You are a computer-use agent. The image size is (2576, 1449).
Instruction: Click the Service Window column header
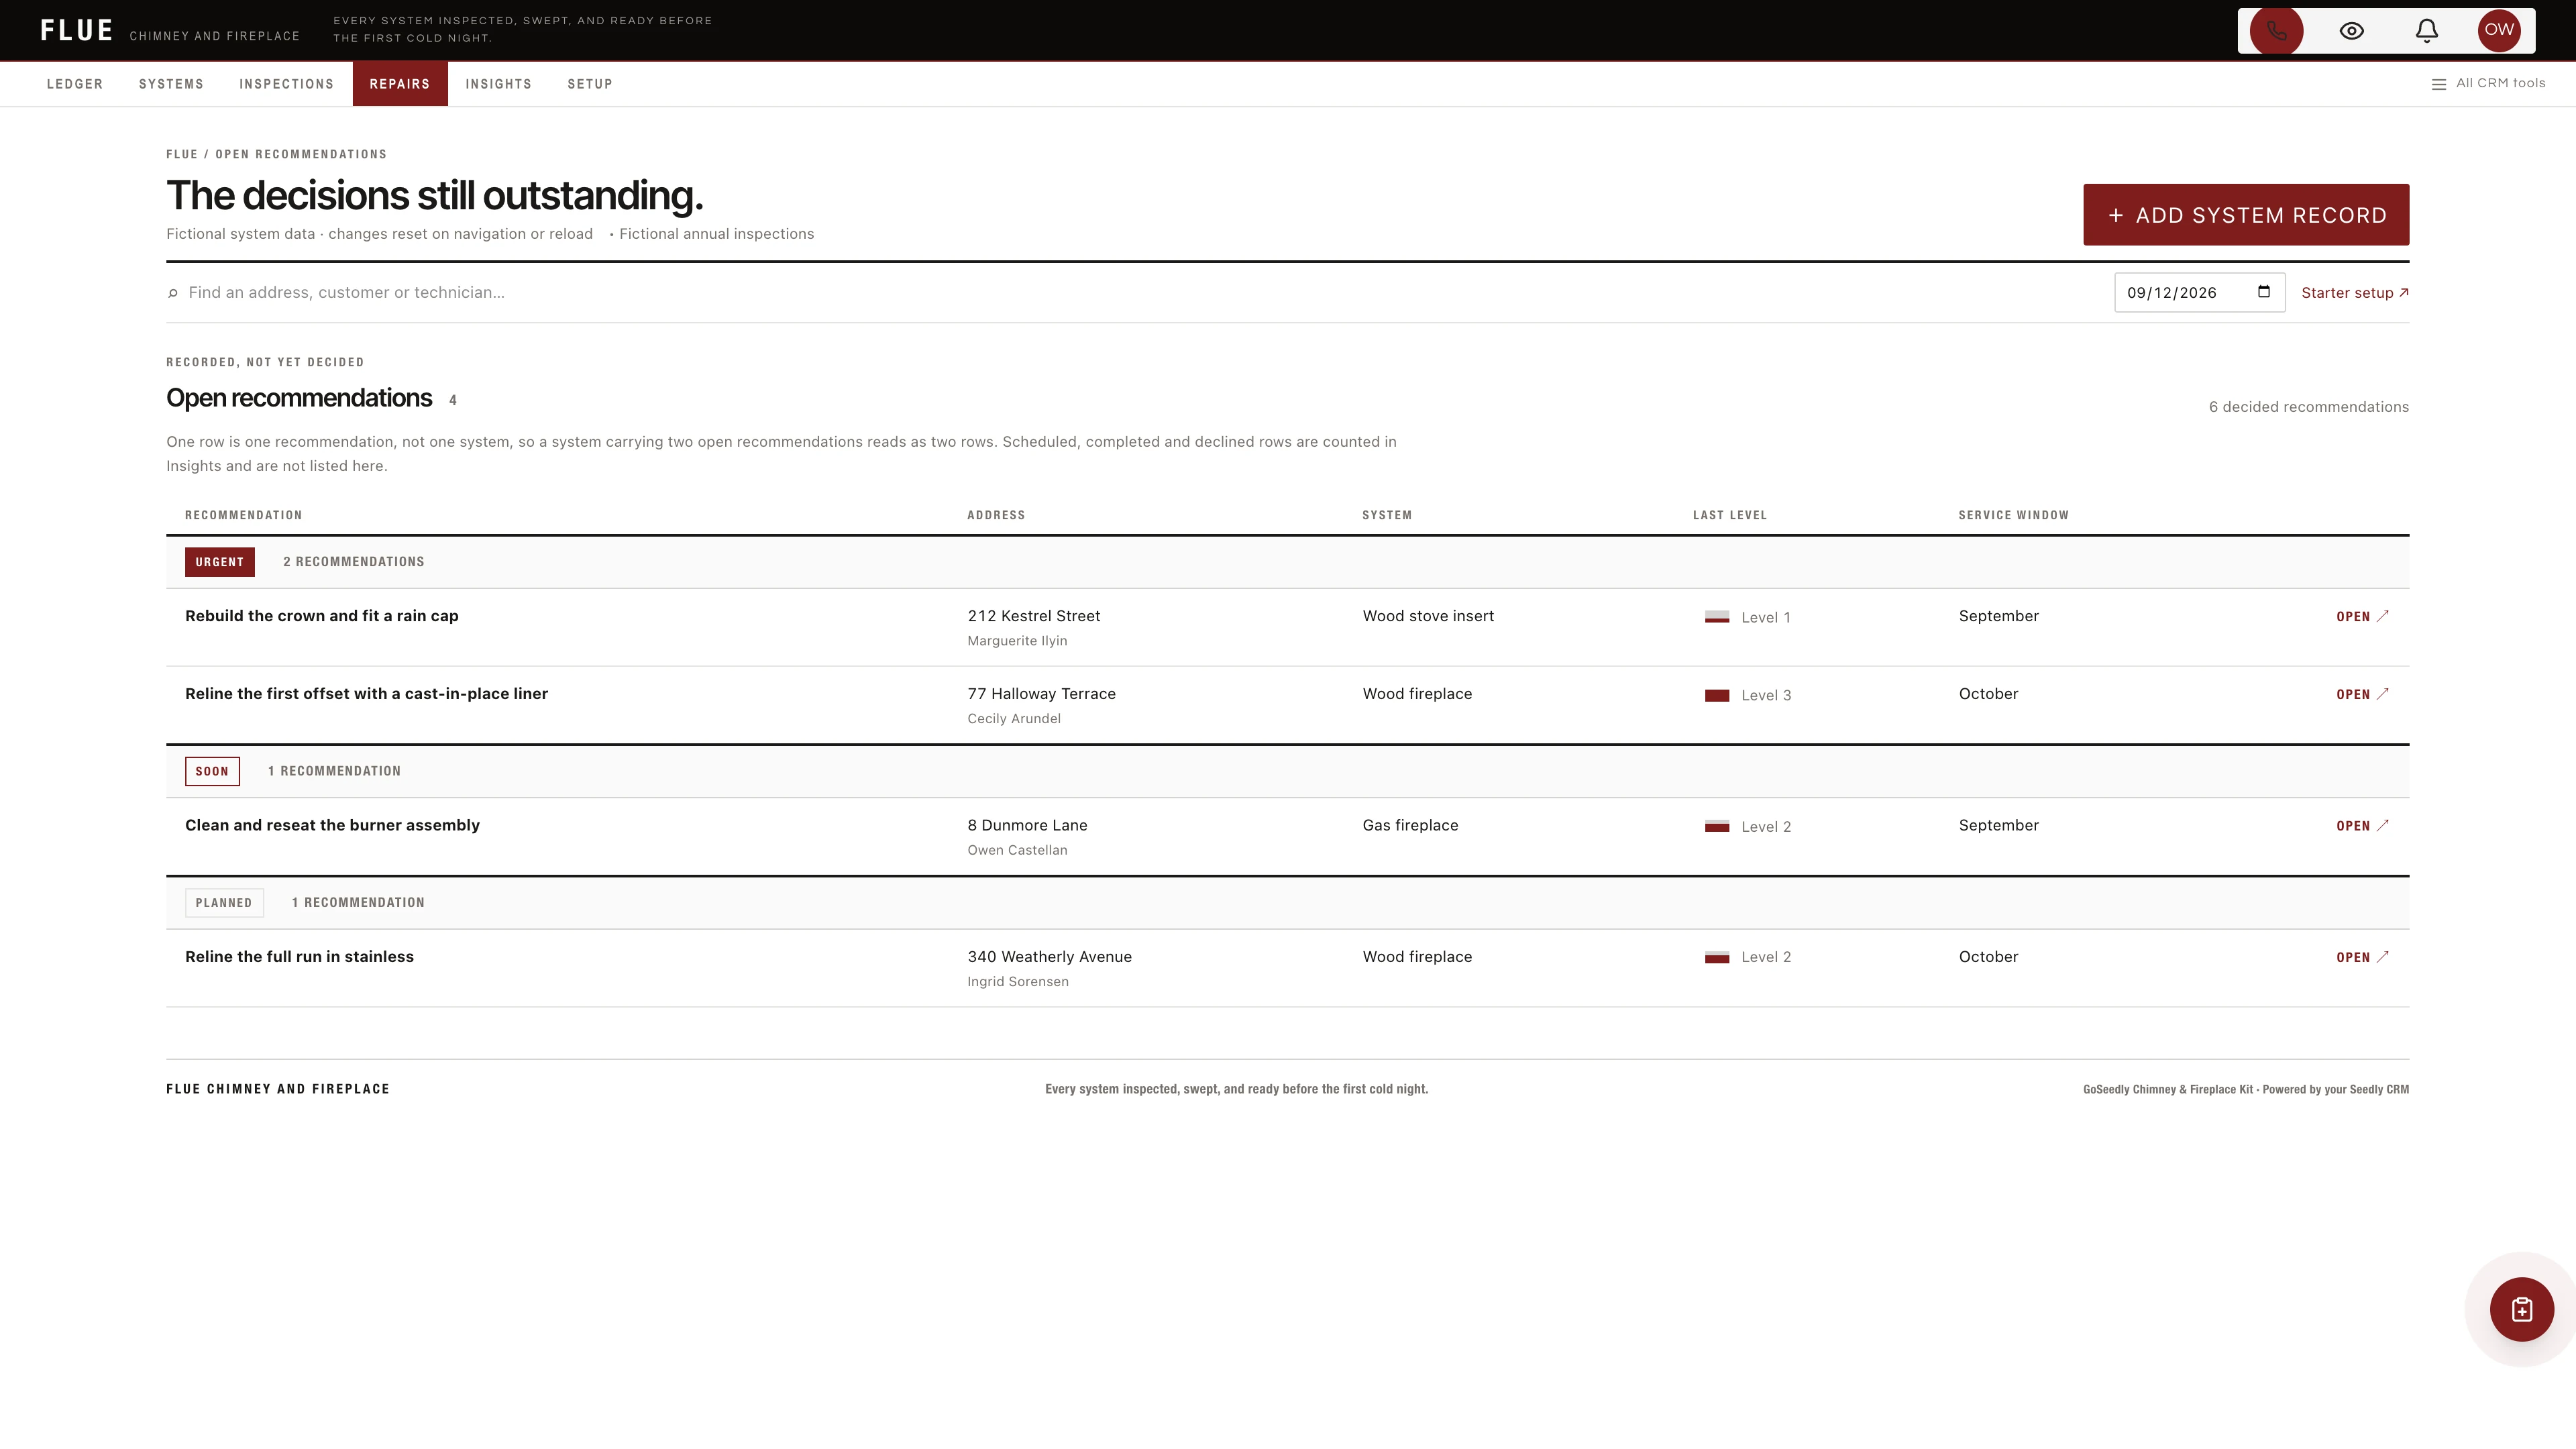coord(2013,515)
